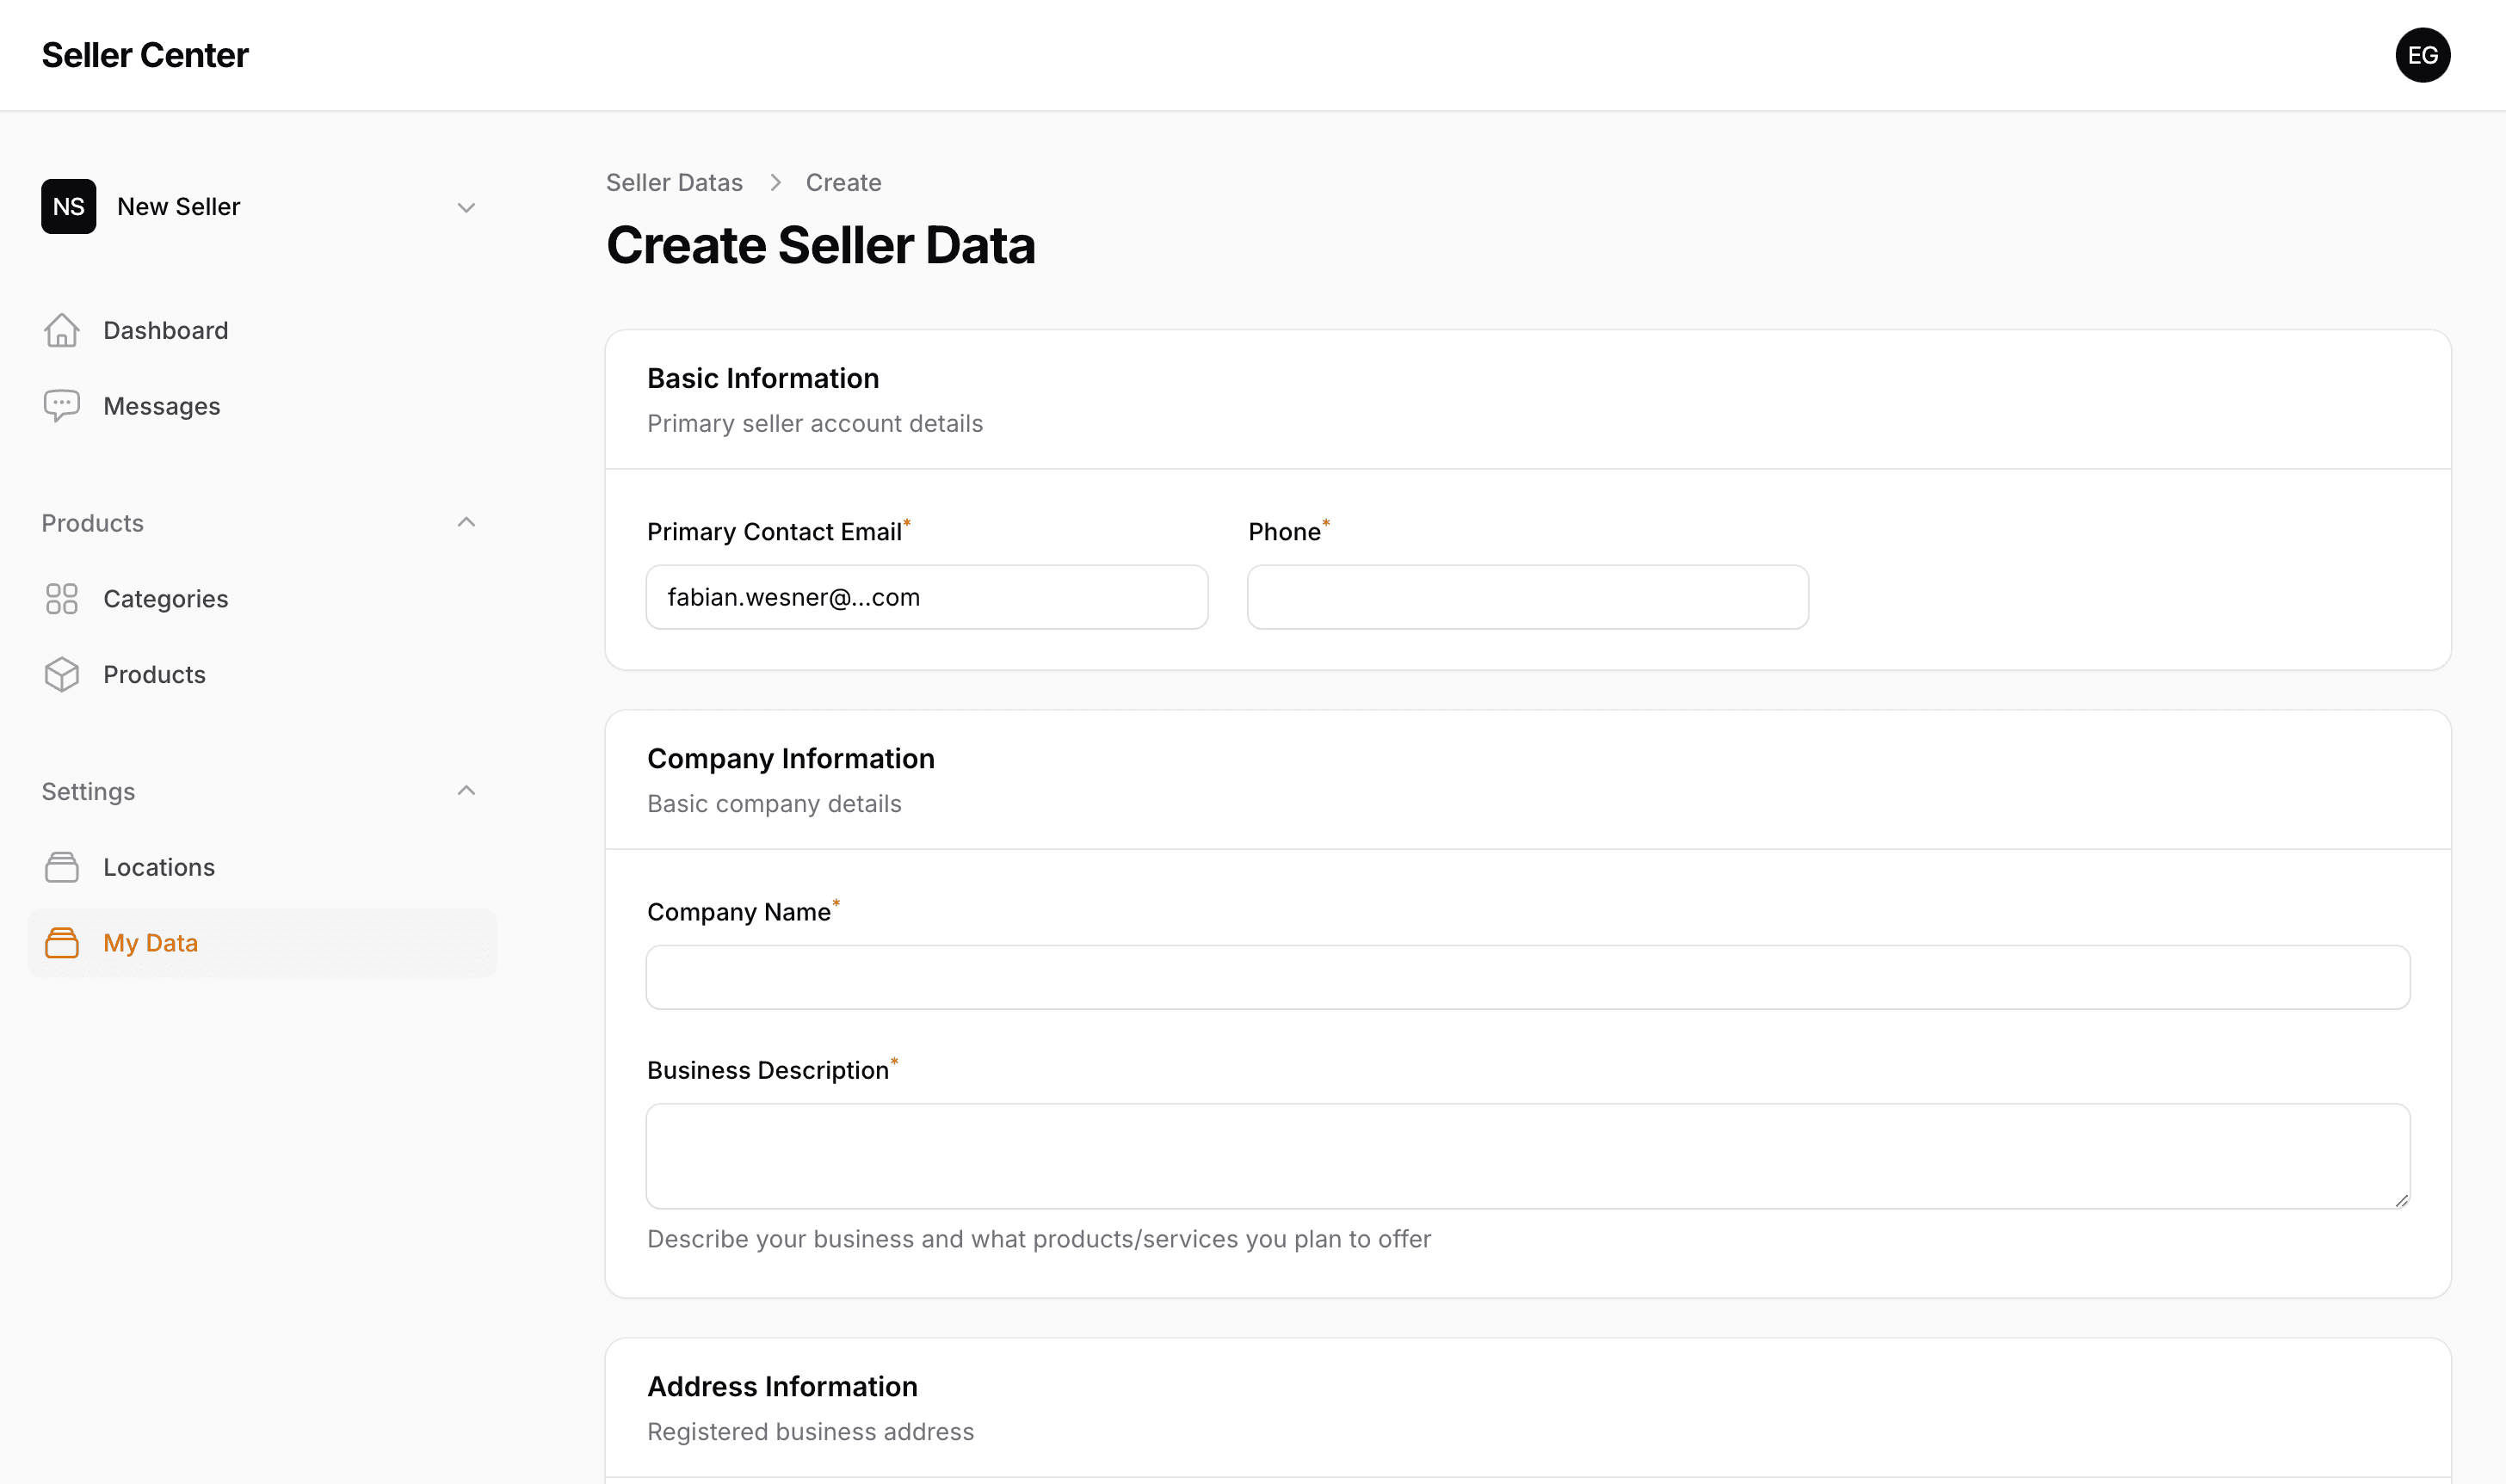Click the Locations storage icon

(x=62, y=867)
